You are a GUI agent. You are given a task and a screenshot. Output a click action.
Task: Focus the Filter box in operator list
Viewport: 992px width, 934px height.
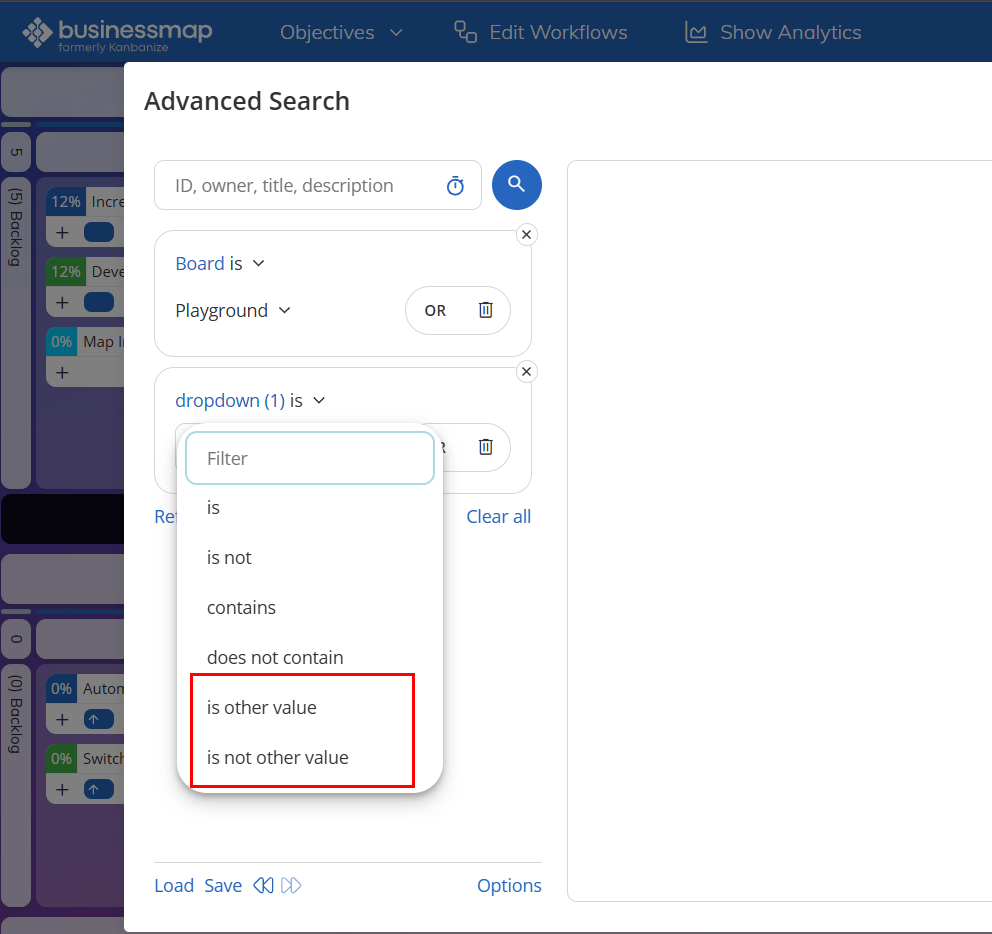[310, 458]
